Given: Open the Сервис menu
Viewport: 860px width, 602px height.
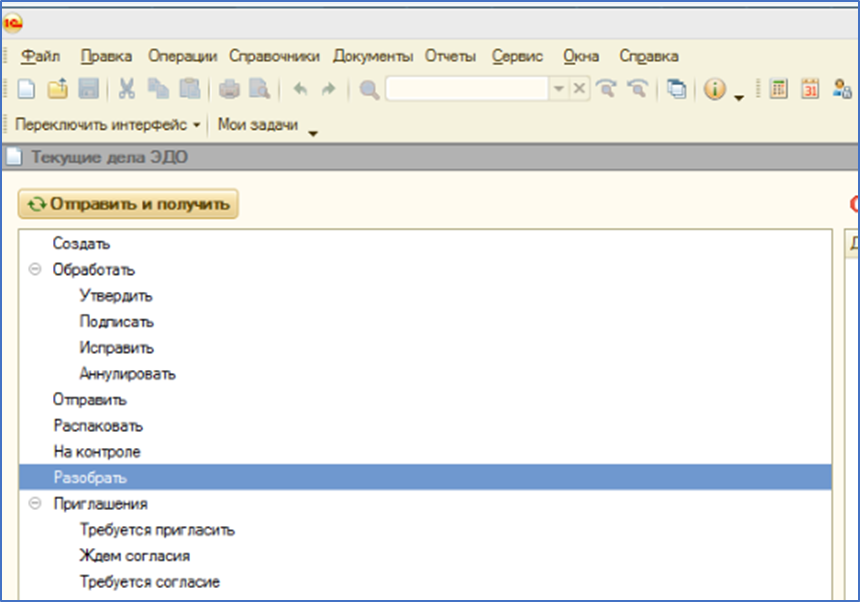Looking at the screenshot, I should tap(517, 56).
